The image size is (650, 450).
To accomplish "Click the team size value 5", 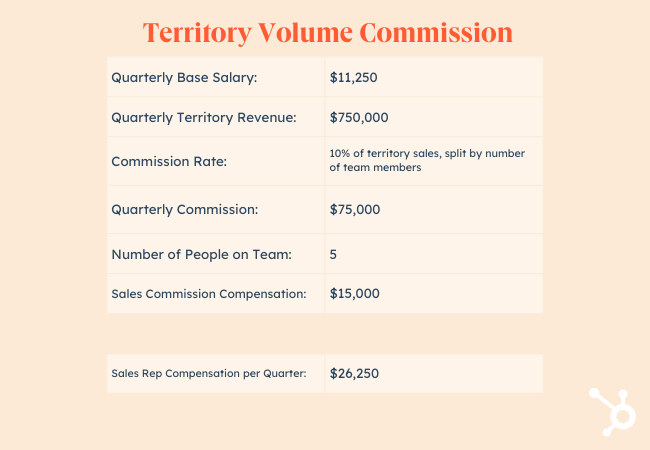I will [x=333, y=254].
